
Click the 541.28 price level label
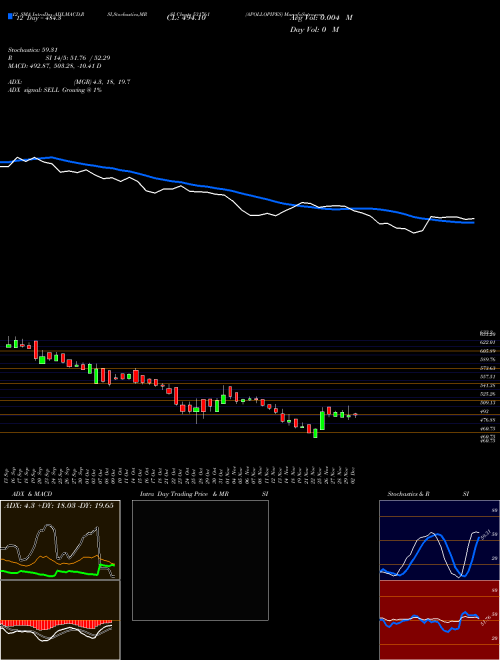[x=487, y=385]
